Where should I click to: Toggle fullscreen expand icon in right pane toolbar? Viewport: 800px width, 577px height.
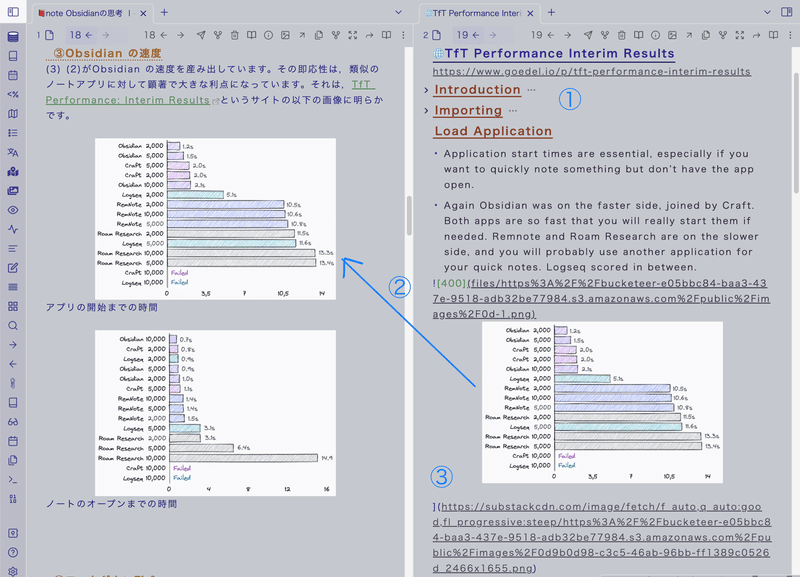point(739,35)
